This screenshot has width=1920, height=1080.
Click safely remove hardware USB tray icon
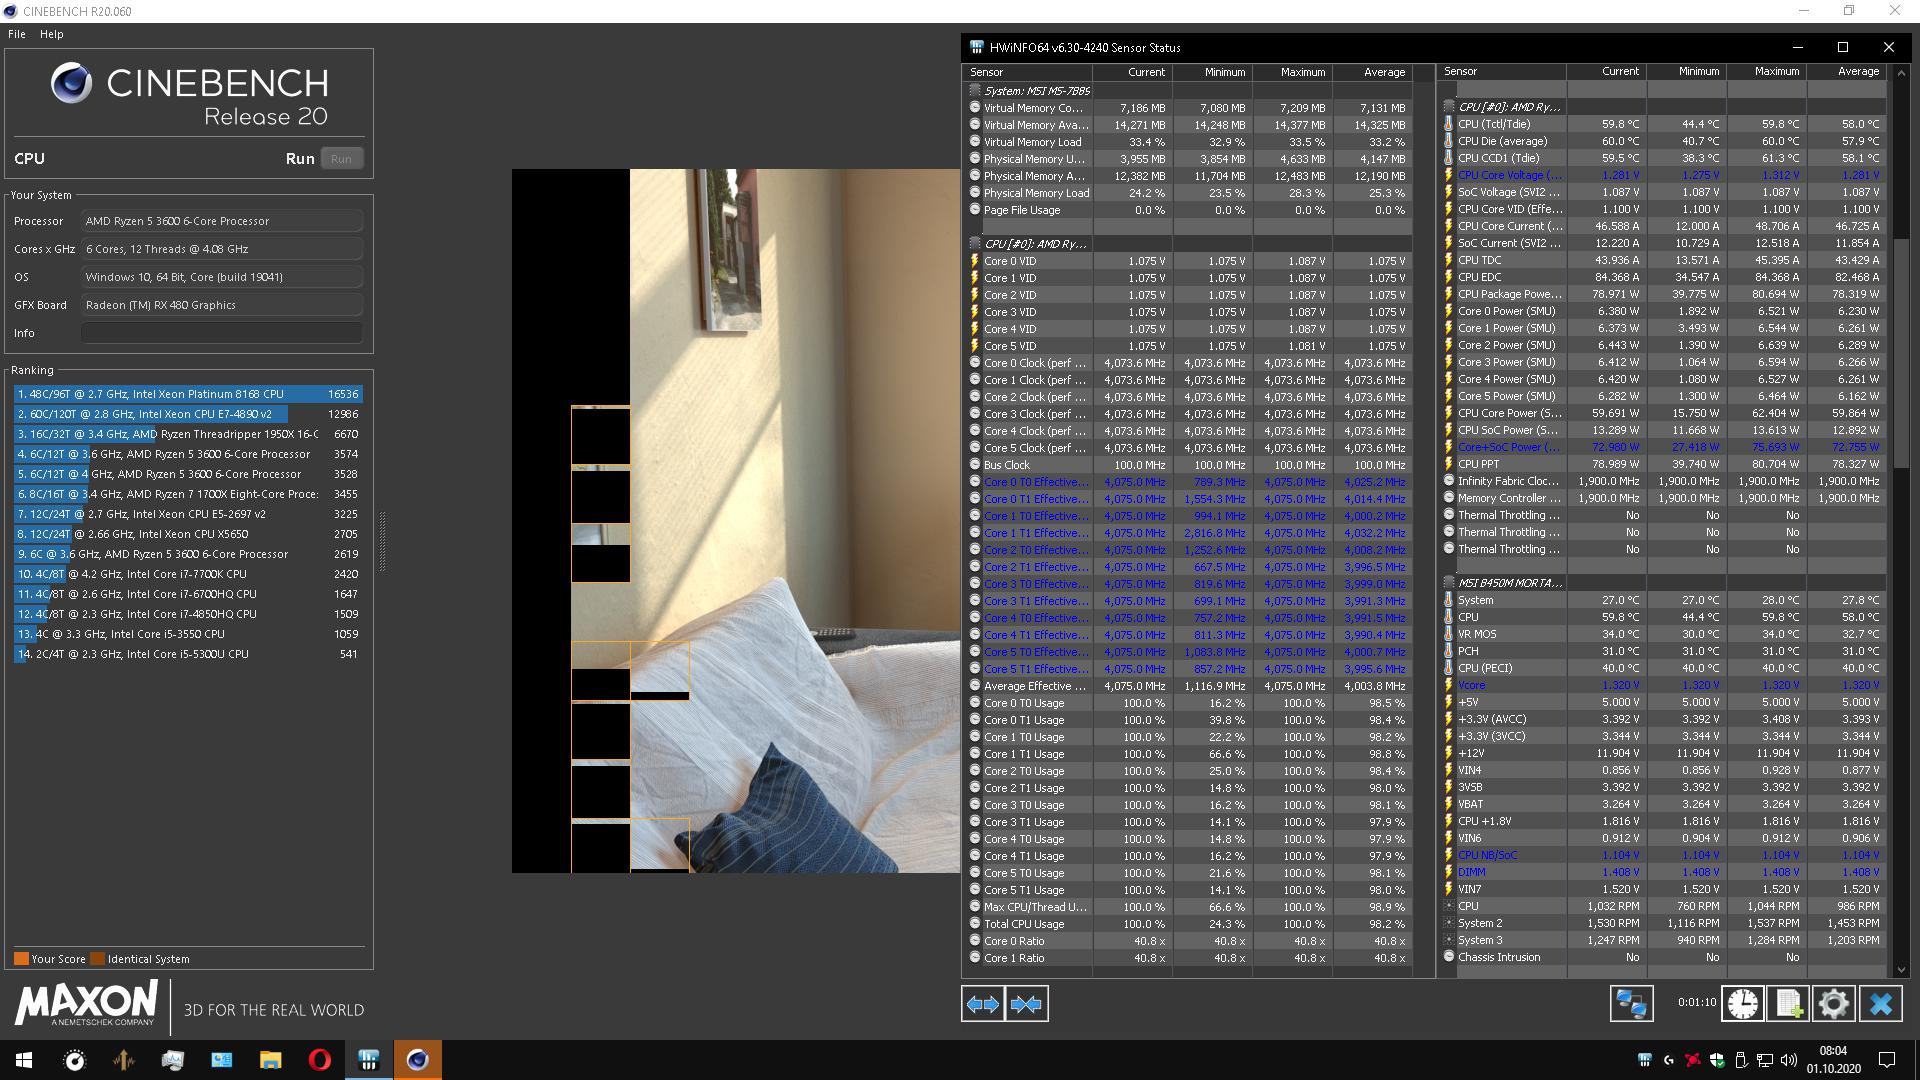coord(1741,1060)
